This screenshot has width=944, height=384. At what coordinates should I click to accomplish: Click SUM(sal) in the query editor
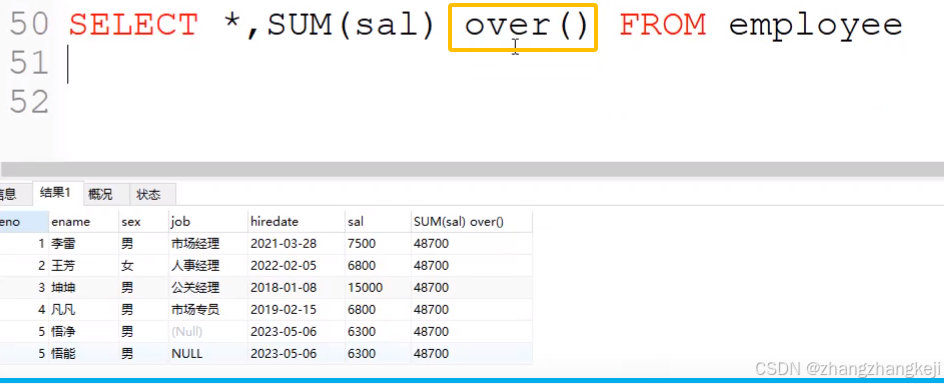351,26
